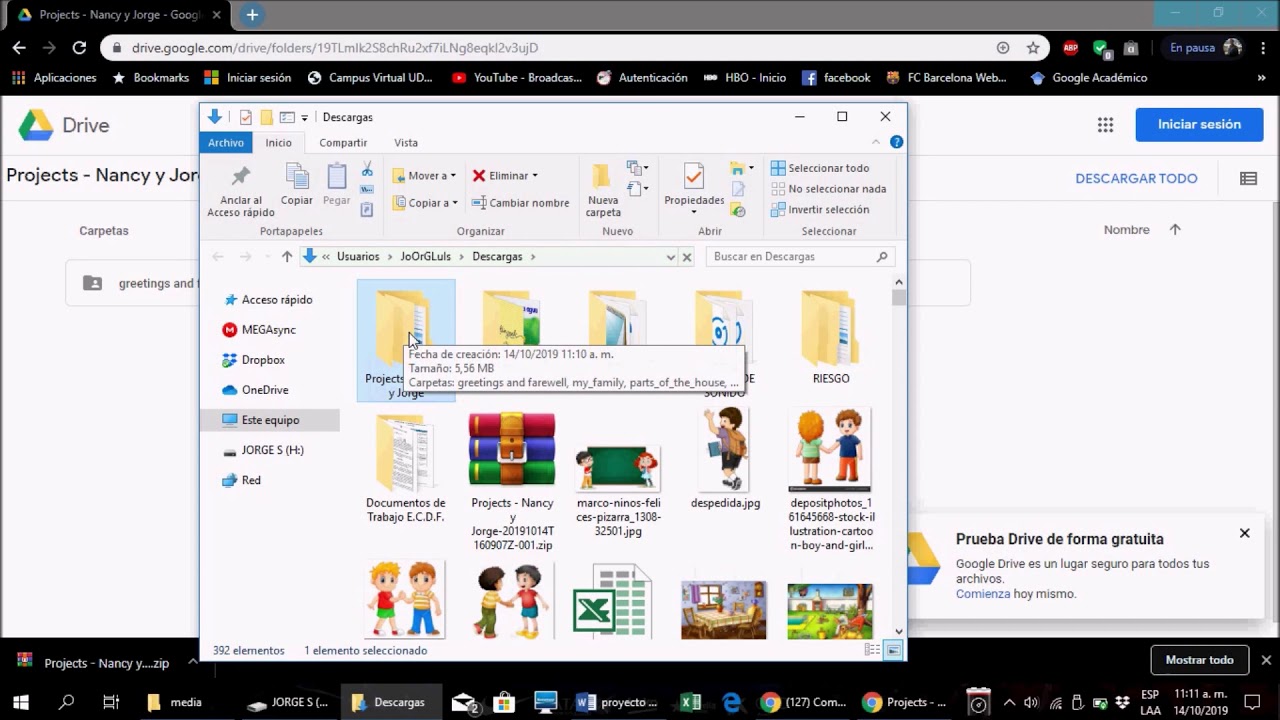The height and width of the screenshot is (720, 1280).
Task: Switch to large icons view in status bar
Action: pos(894,650)
